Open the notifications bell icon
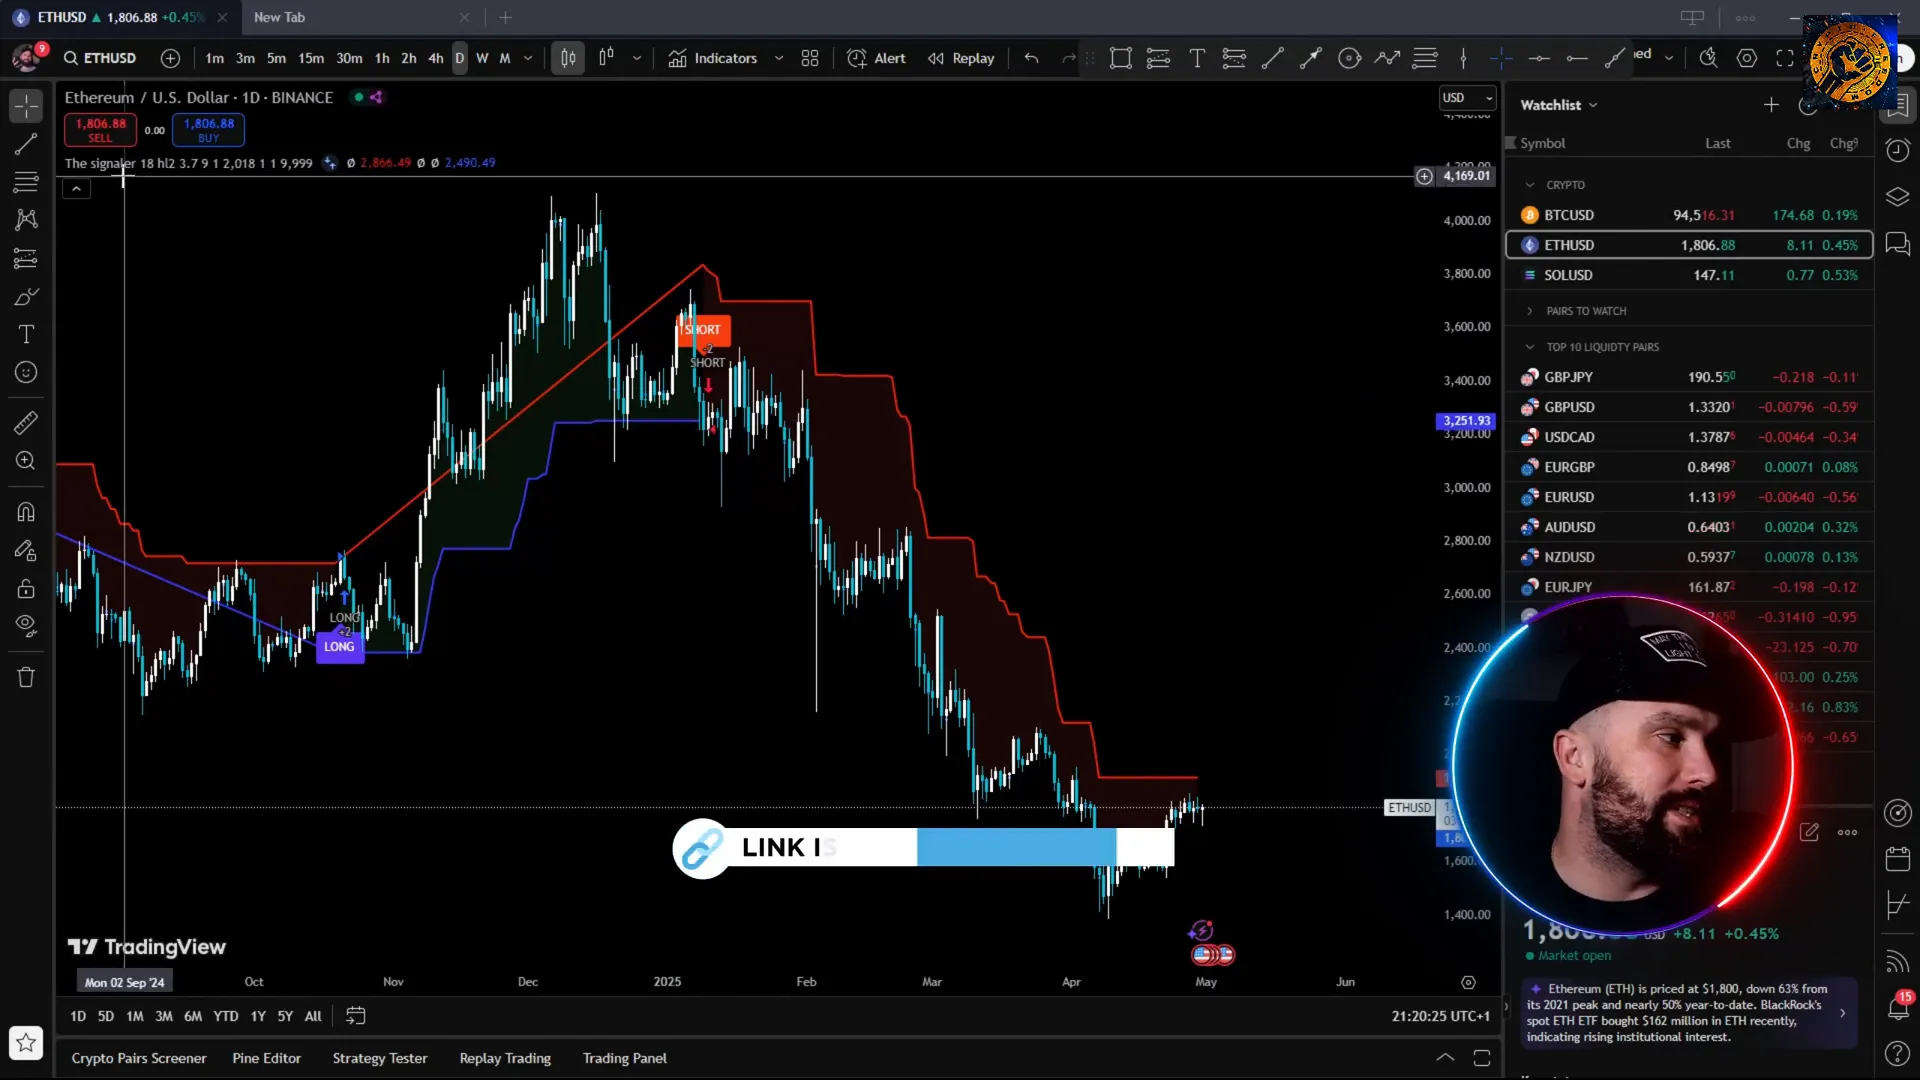This screenshot has width=1920, height=1080. 1897,1007
